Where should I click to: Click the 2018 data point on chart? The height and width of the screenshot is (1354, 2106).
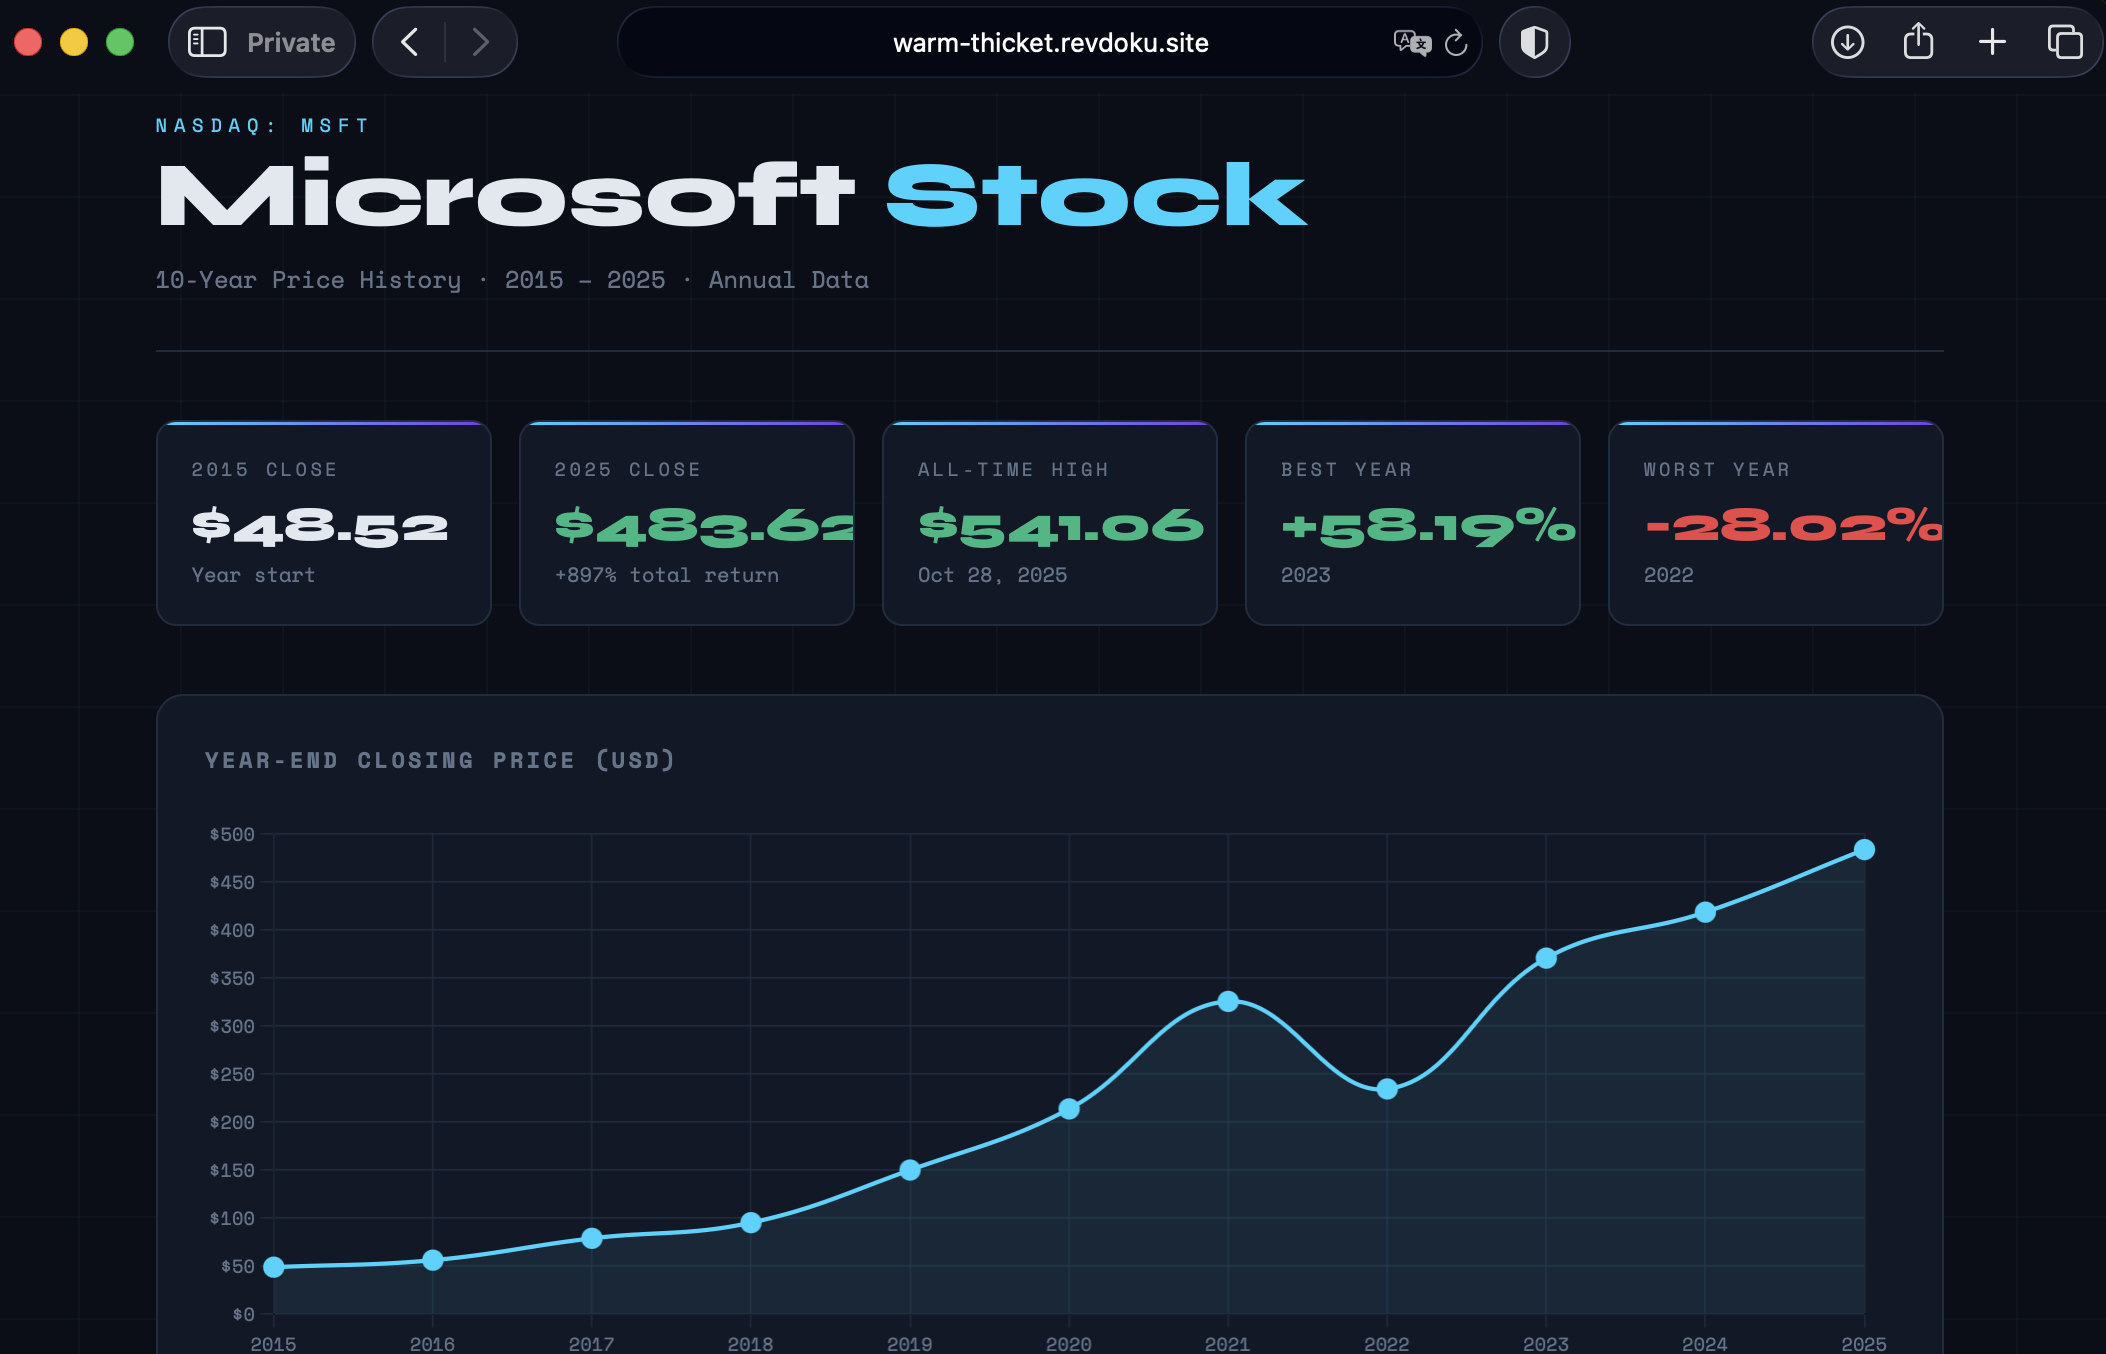(x=751, y=1222)
